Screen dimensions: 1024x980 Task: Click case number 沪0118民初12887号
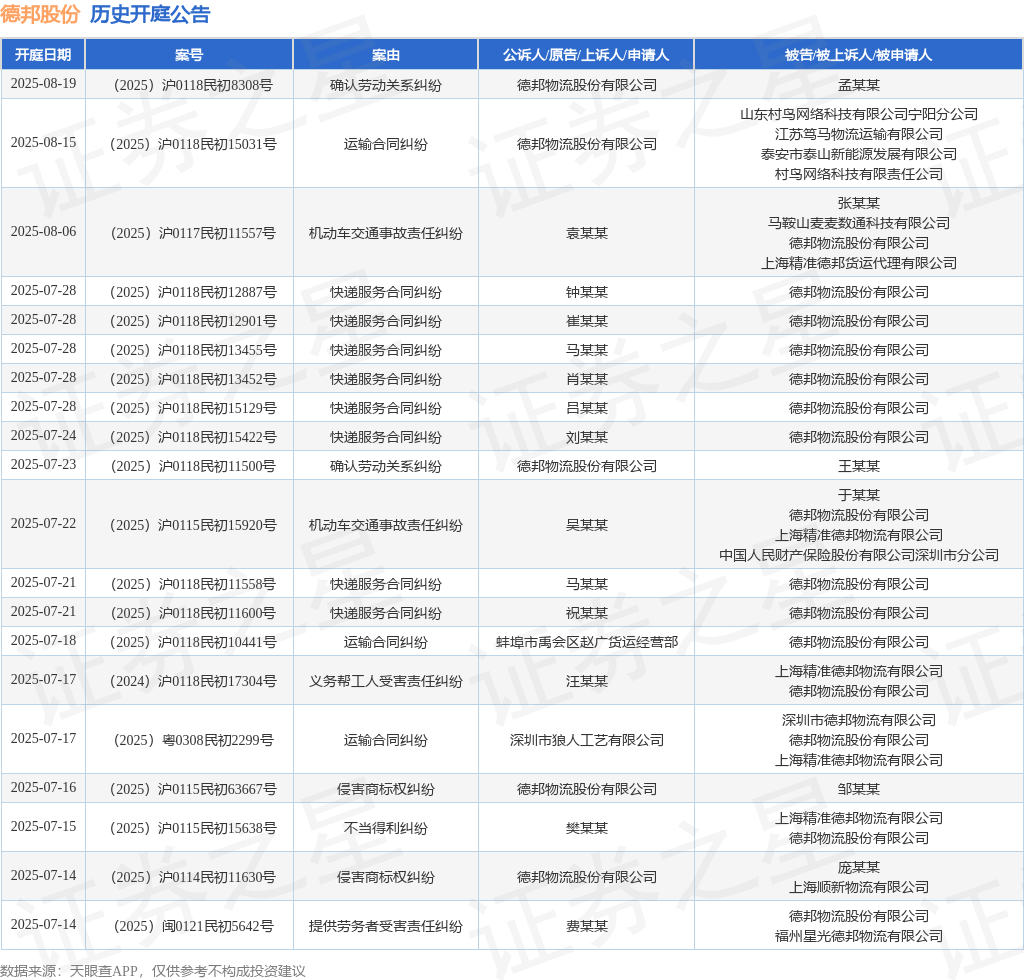pyautogui.click(x=193, y=292)
